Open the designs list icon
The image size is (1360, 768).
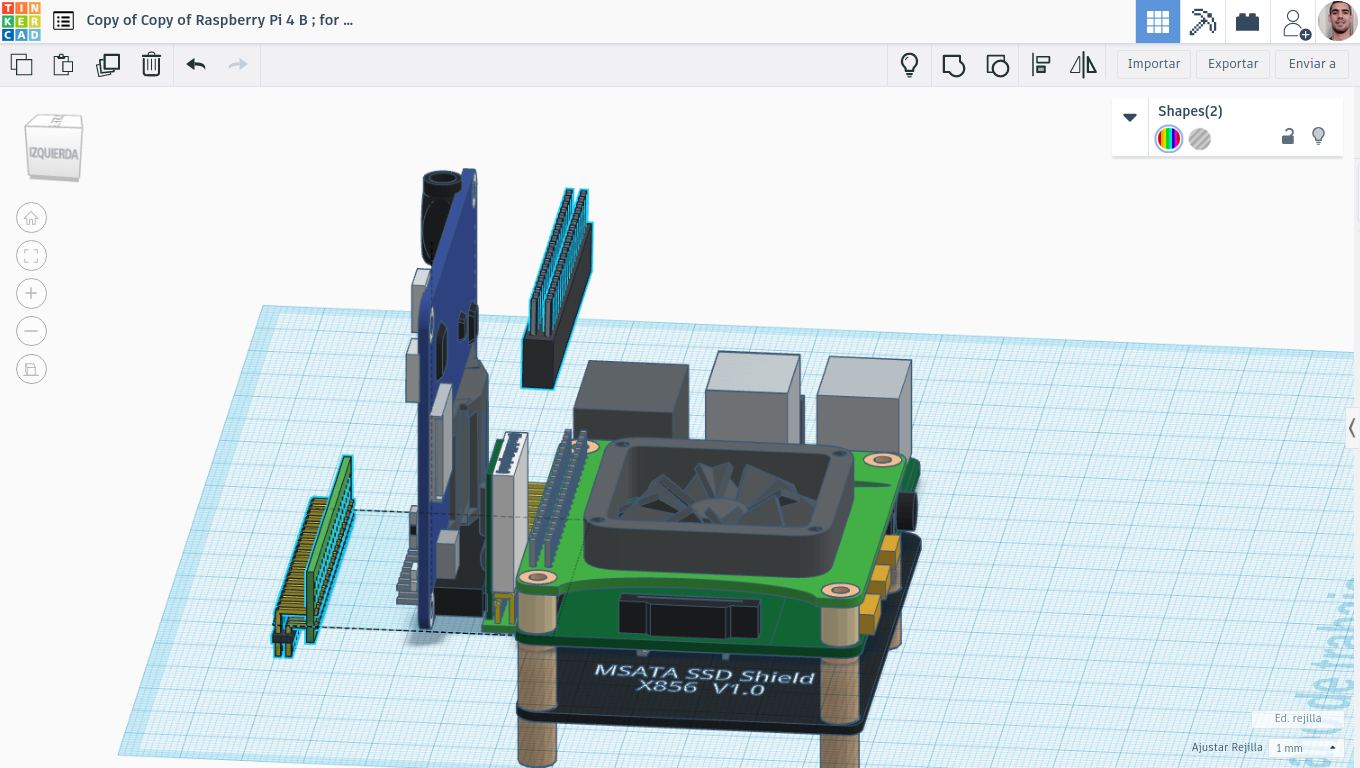pos(63,20)
